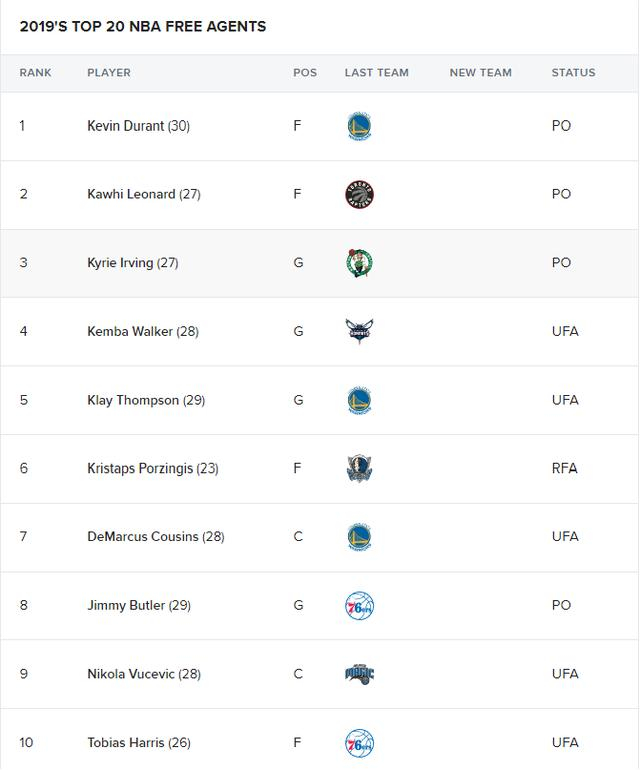Click the Warriors logo in Kevin Durant's row

359,126
